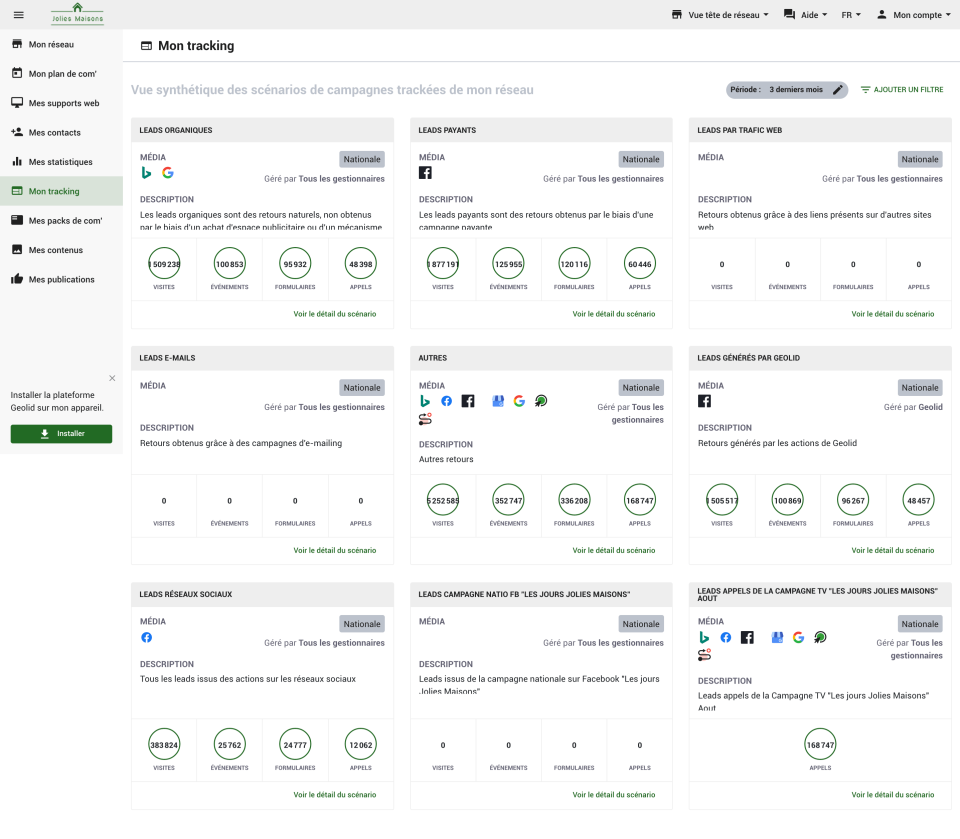The height and width of the screenshot is (839, 960).
Task: Open Mes publications from the sidebar
Action: pyautogui.click(x=16, y=279)
